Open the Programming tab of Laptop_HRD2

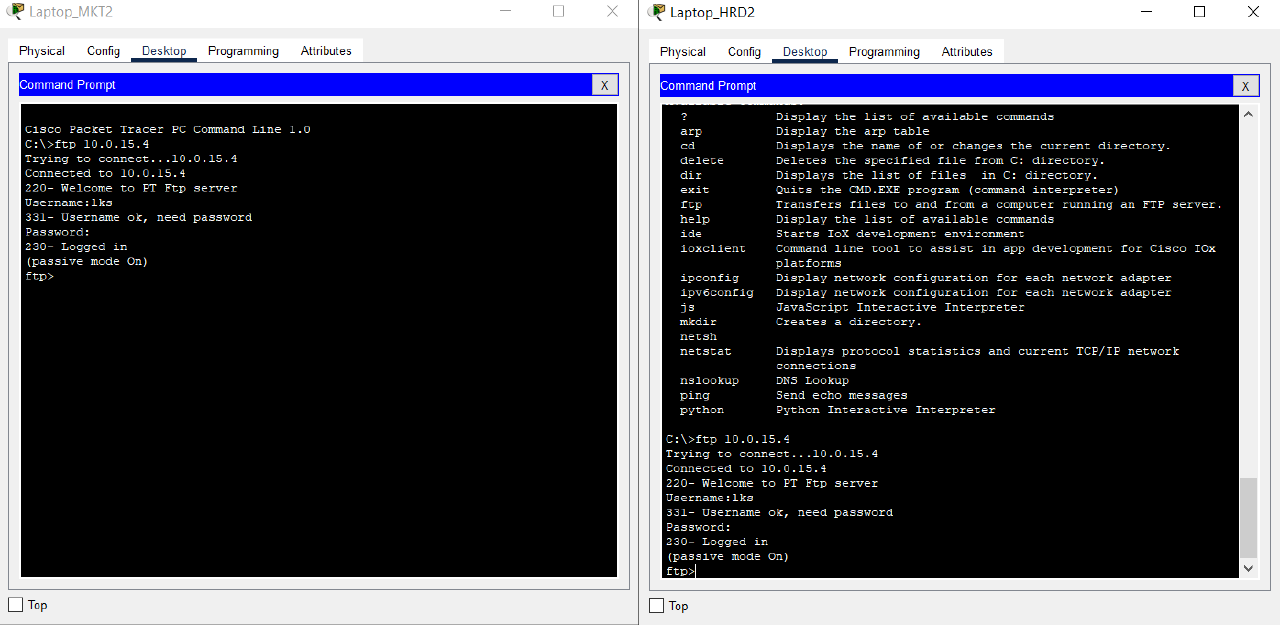coord(884,51)
